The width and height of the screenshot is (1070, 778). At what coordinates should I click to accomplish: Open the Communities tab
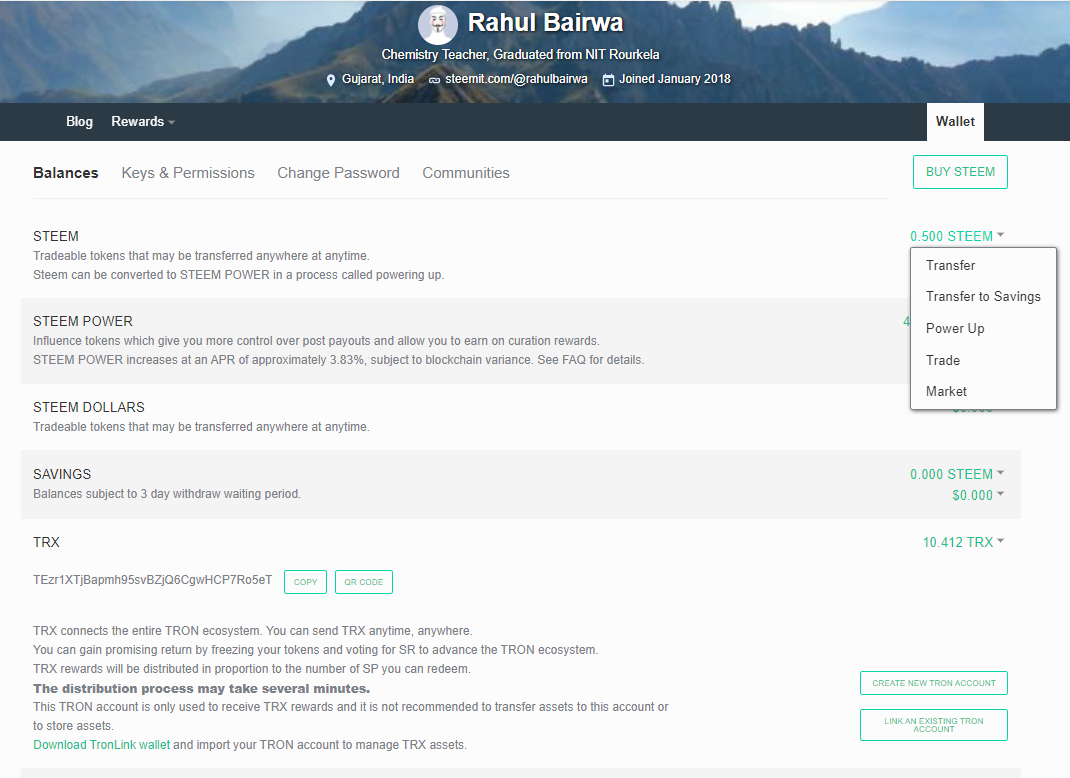pyautogui.click(x=465, y=173)
